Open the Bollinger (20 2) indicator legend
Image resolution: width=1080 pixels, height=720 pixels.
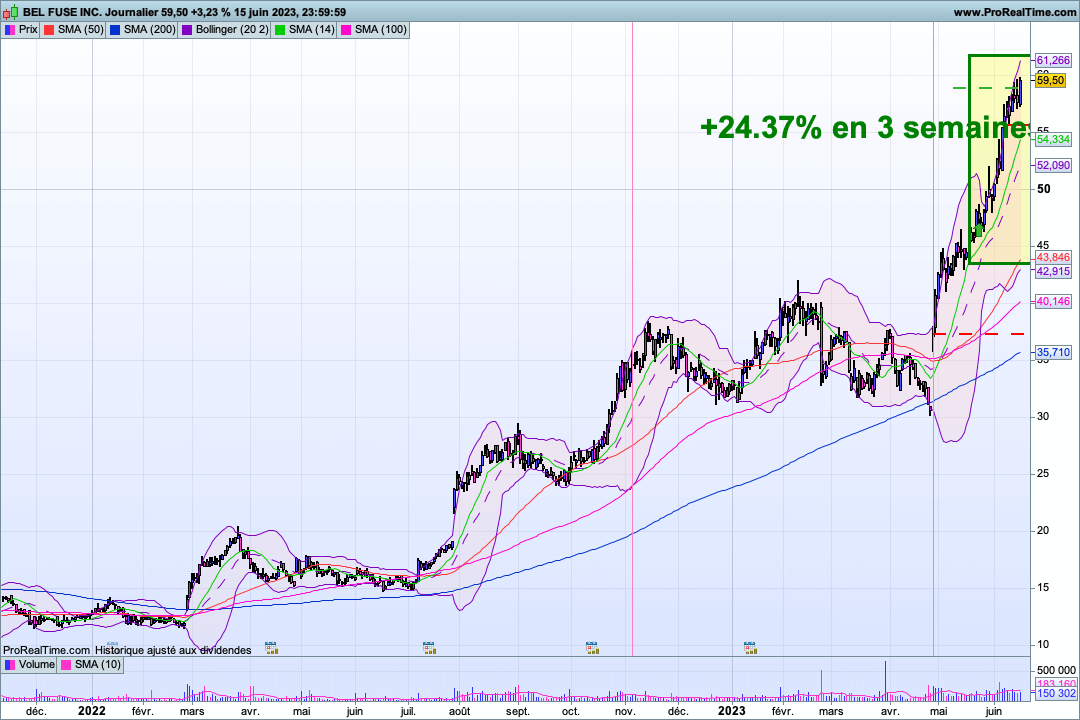click(x=225, y=30)
